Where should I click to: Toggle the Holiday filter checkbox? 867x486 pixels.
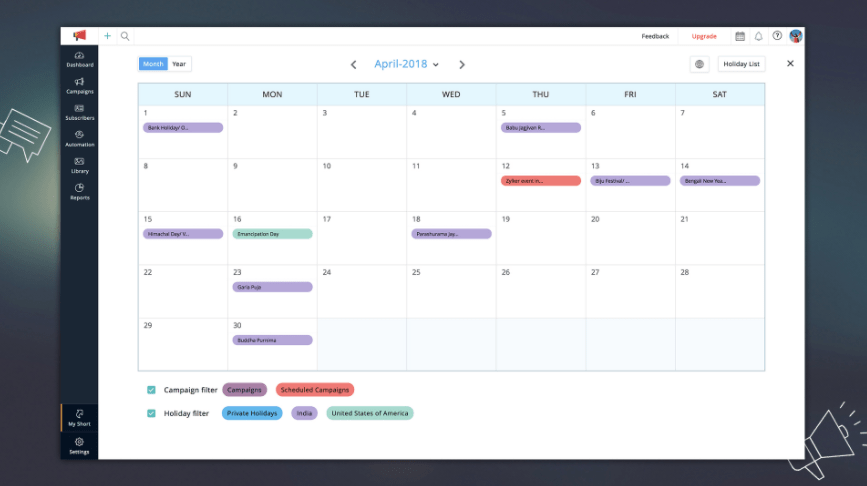(x=151, y=413)
